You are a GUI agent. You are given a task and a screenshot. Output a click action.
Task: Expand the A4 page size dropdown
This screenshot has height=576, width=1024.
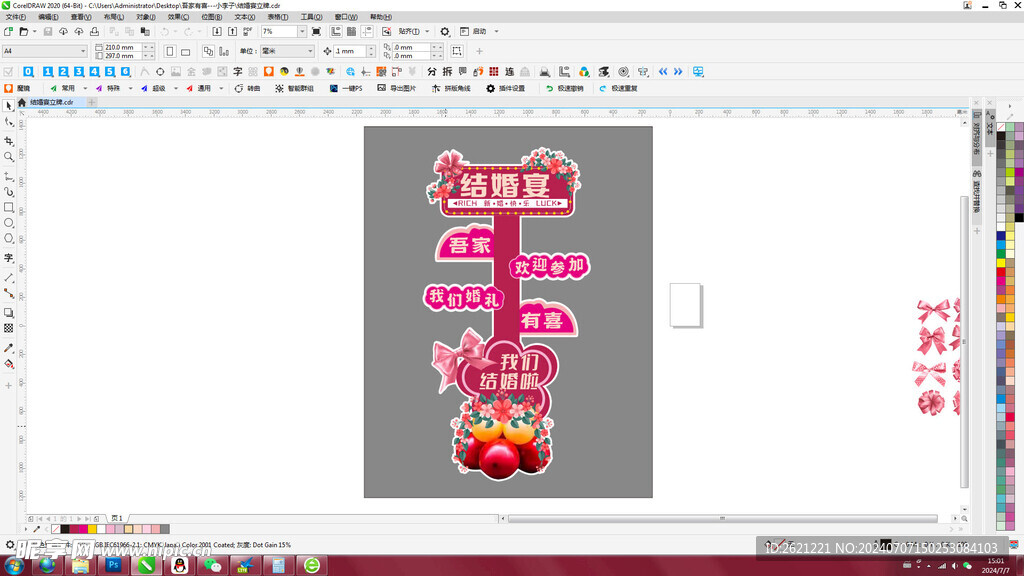[x=83, y=51]
